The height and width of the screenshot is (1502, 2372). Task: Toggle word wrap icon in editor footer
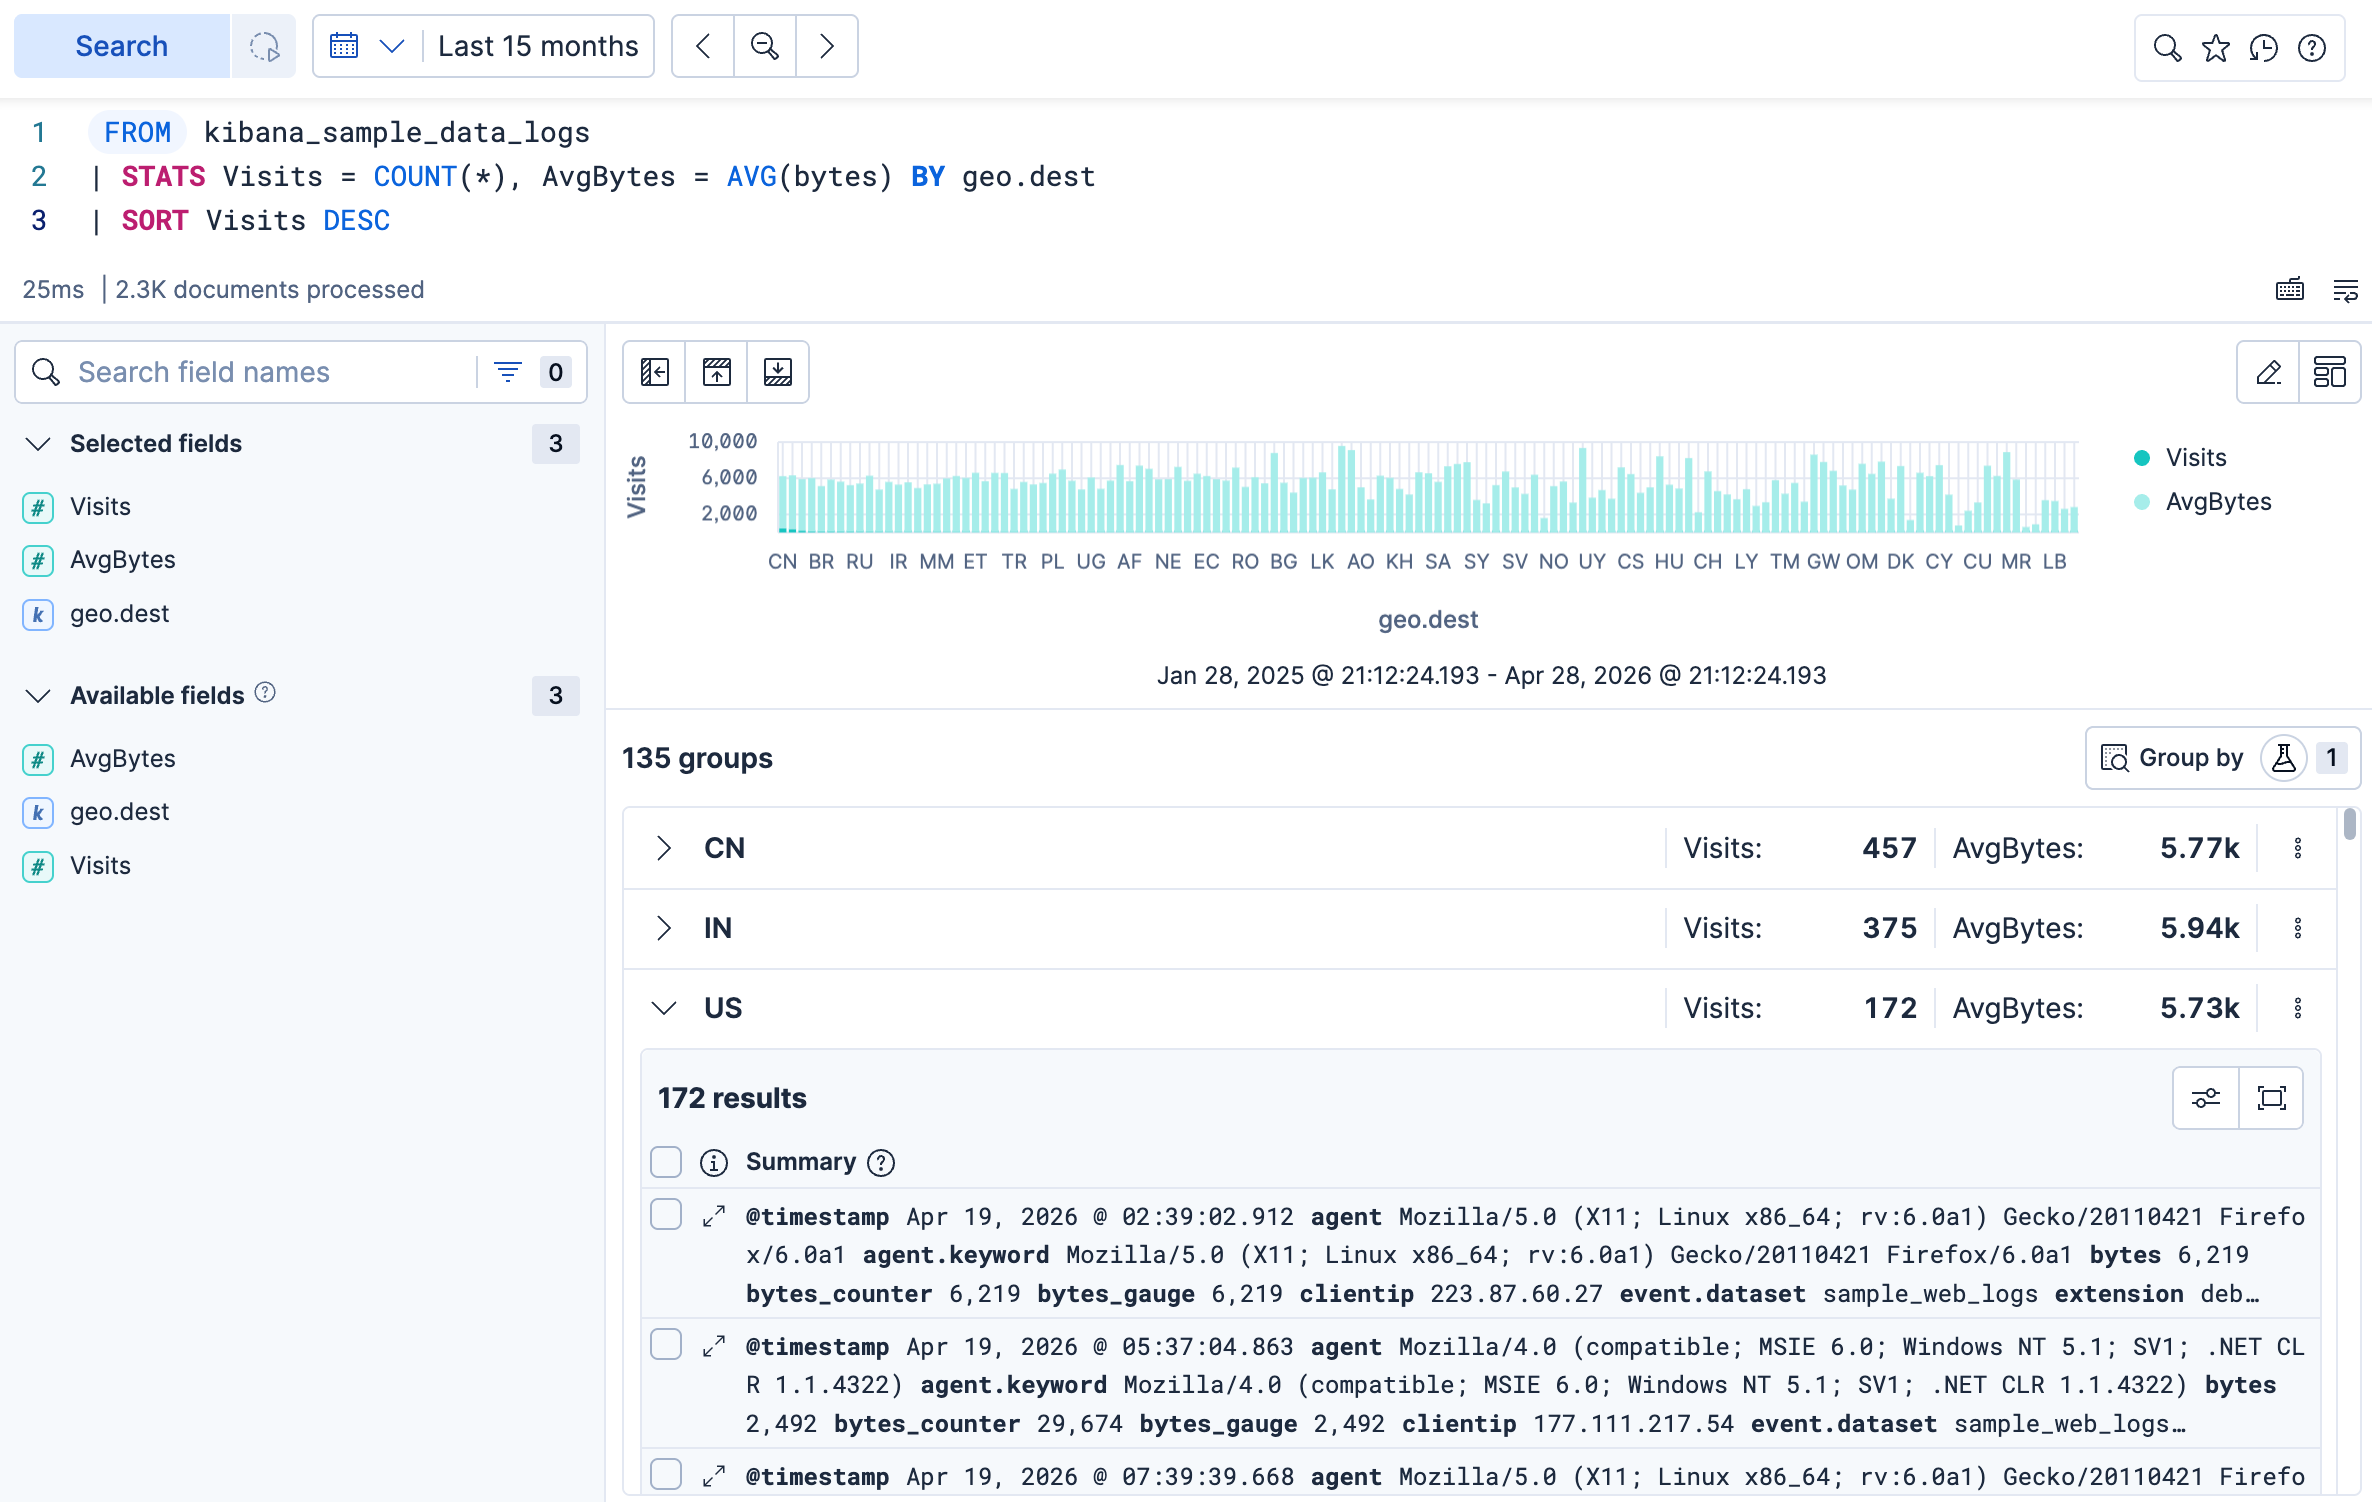point(2345,290)
